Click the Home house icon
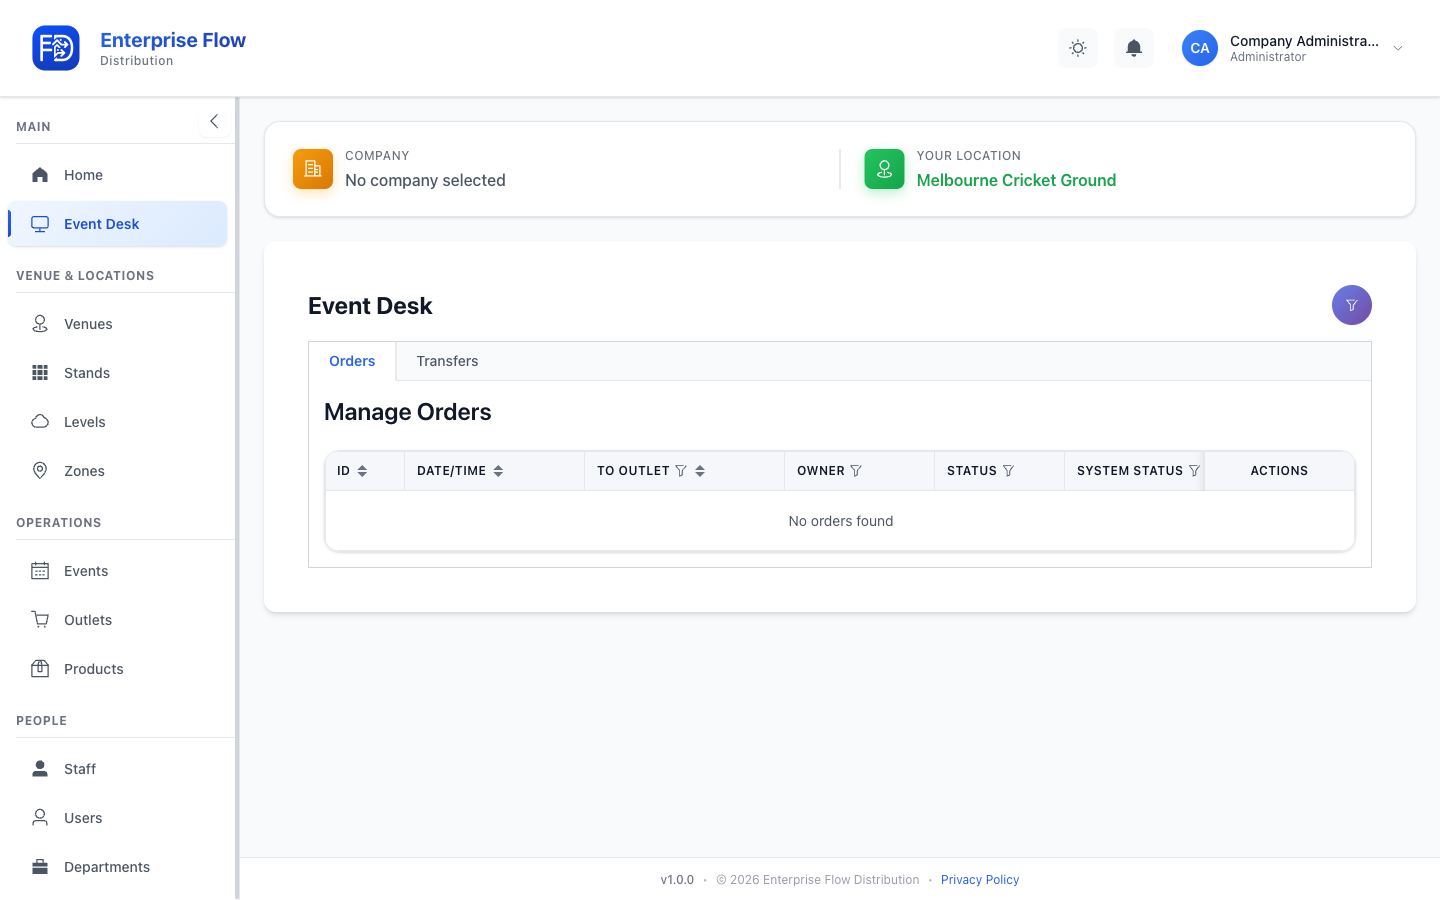 point(40,175)
